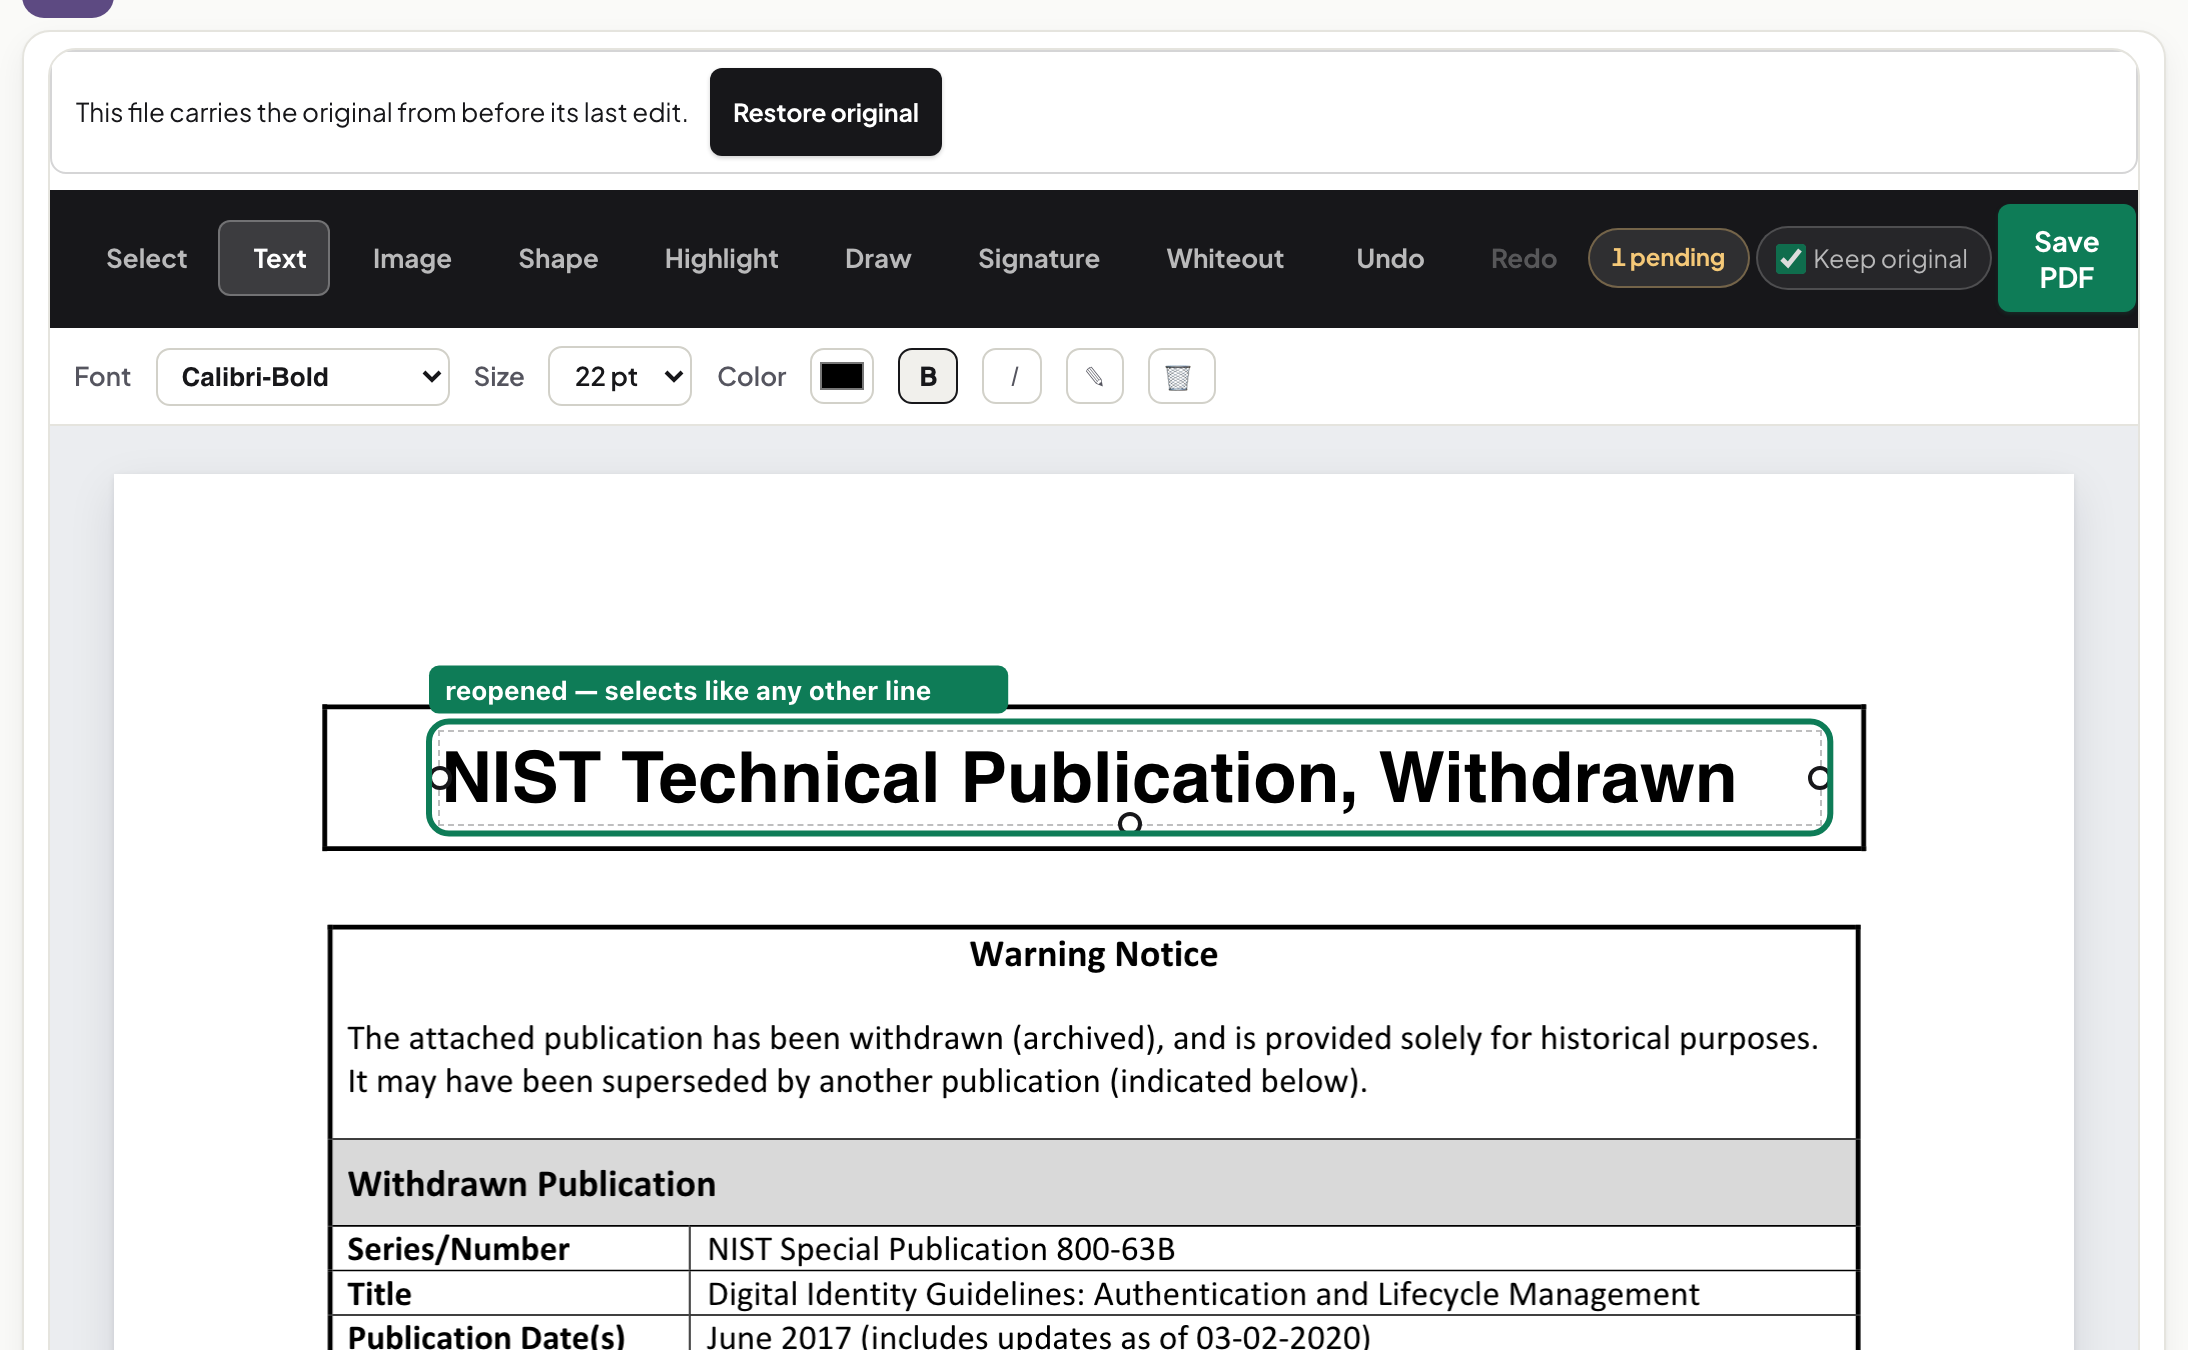Screen dimensions: 2188x1350
Task: View the 1 pending badge
Action: (1668, 258)
